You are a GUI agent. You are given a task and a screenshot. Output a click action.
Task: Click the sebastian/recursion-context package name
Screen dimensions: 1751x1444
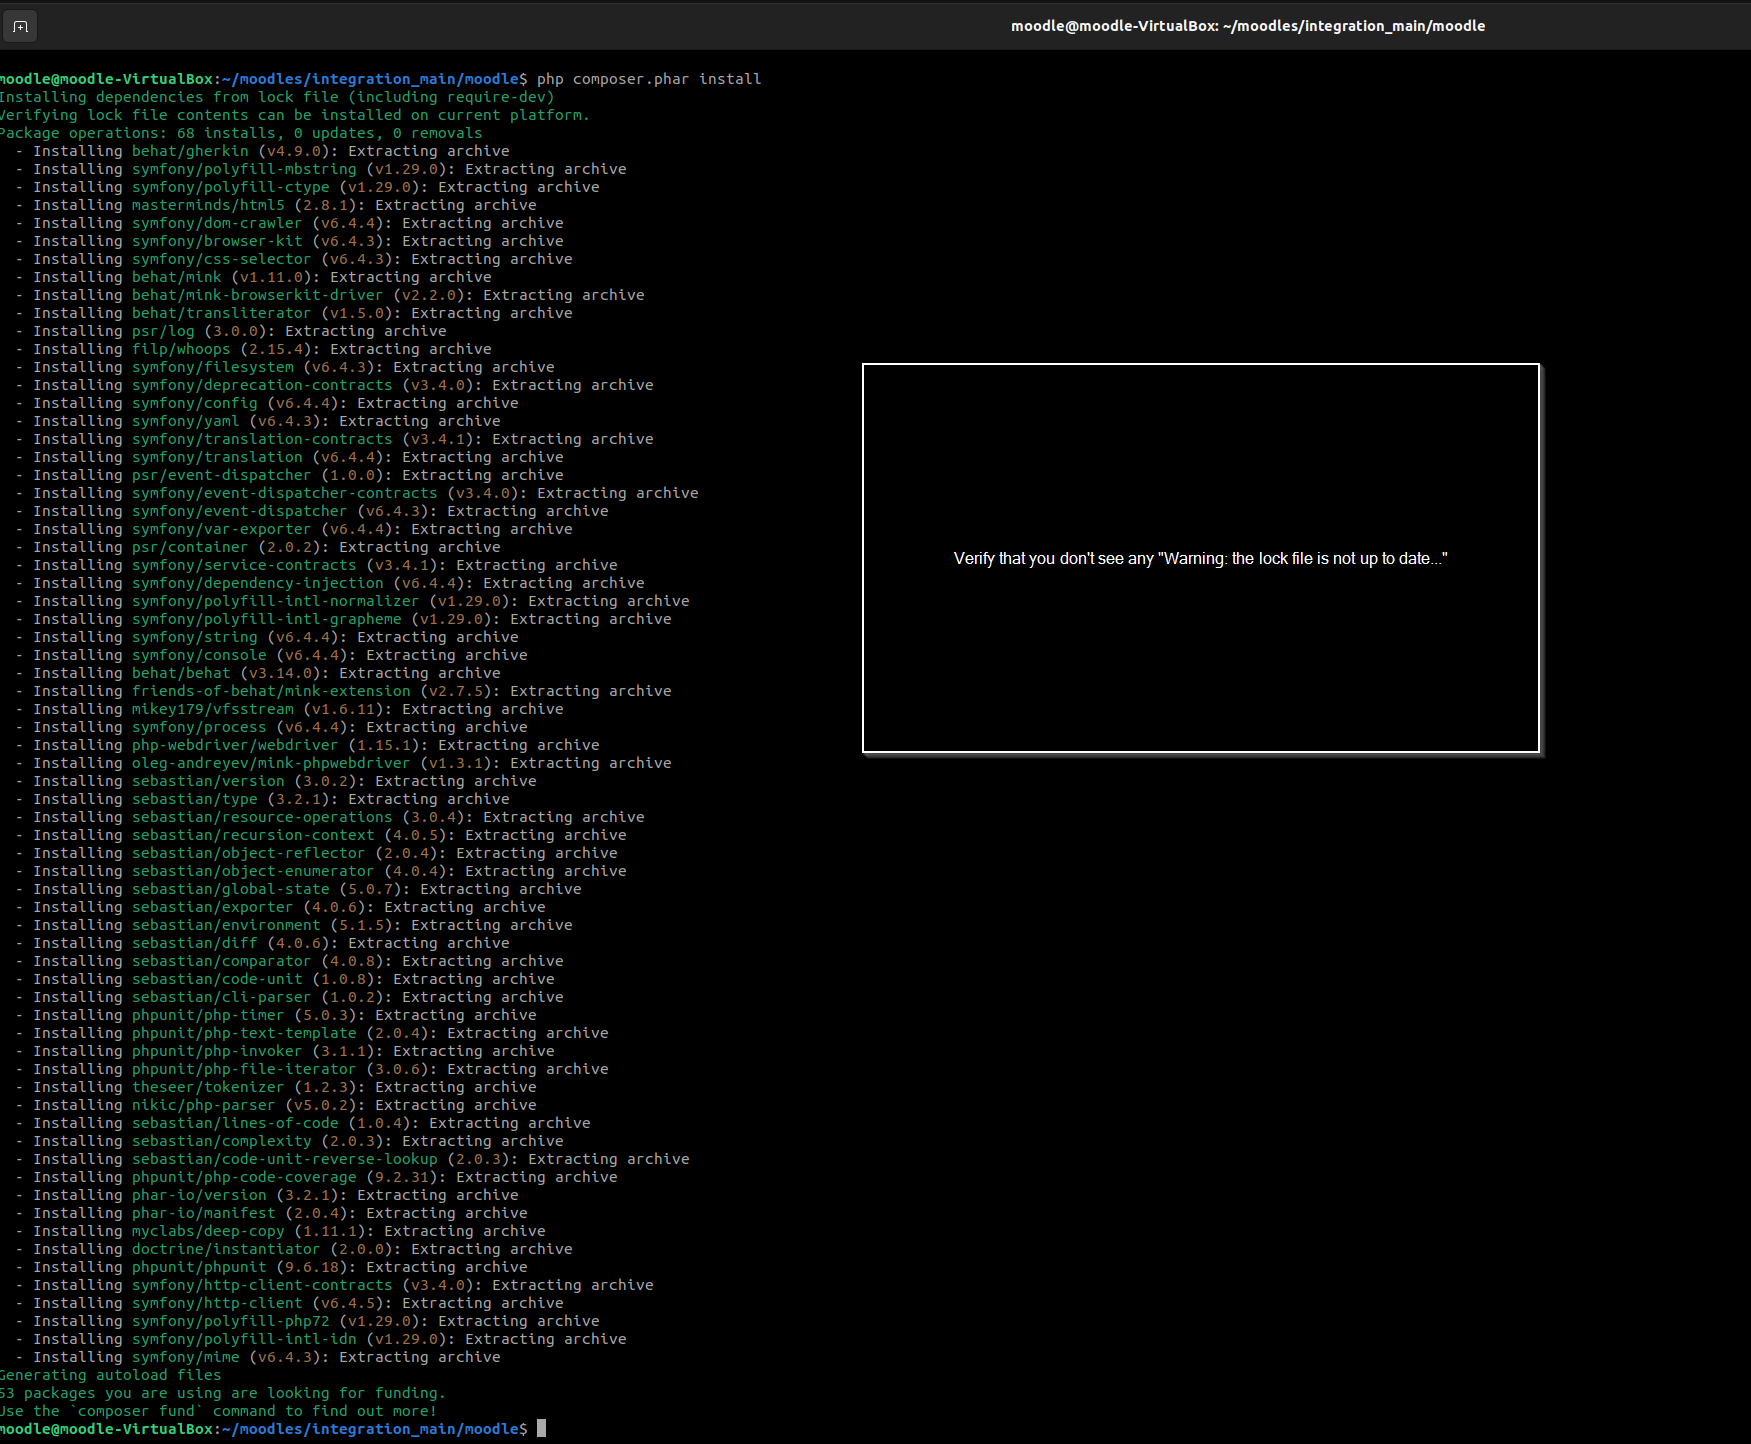tap(253, 835)
